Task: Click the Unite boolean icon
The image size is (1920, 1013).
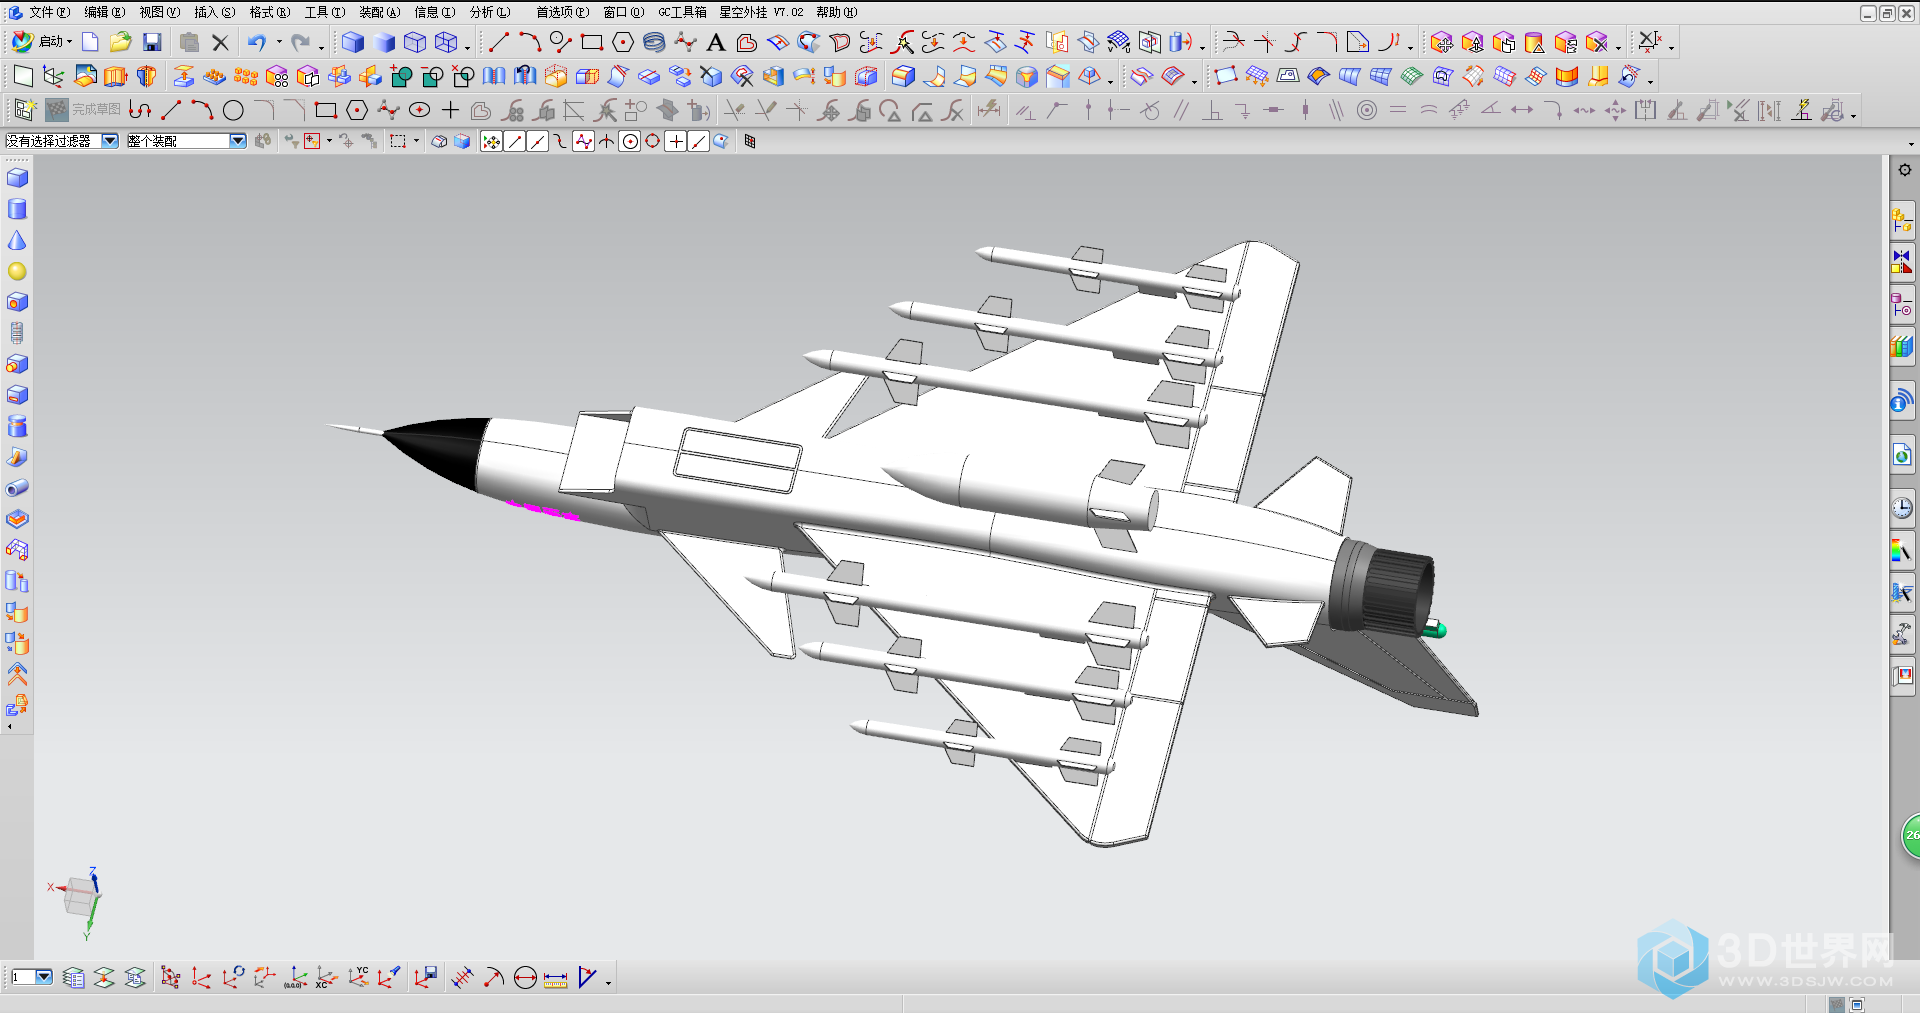Action: (401, 76)
